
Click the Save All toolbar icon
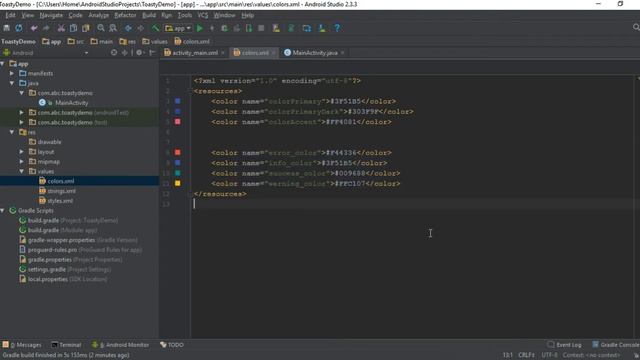(x=7, y=28)
